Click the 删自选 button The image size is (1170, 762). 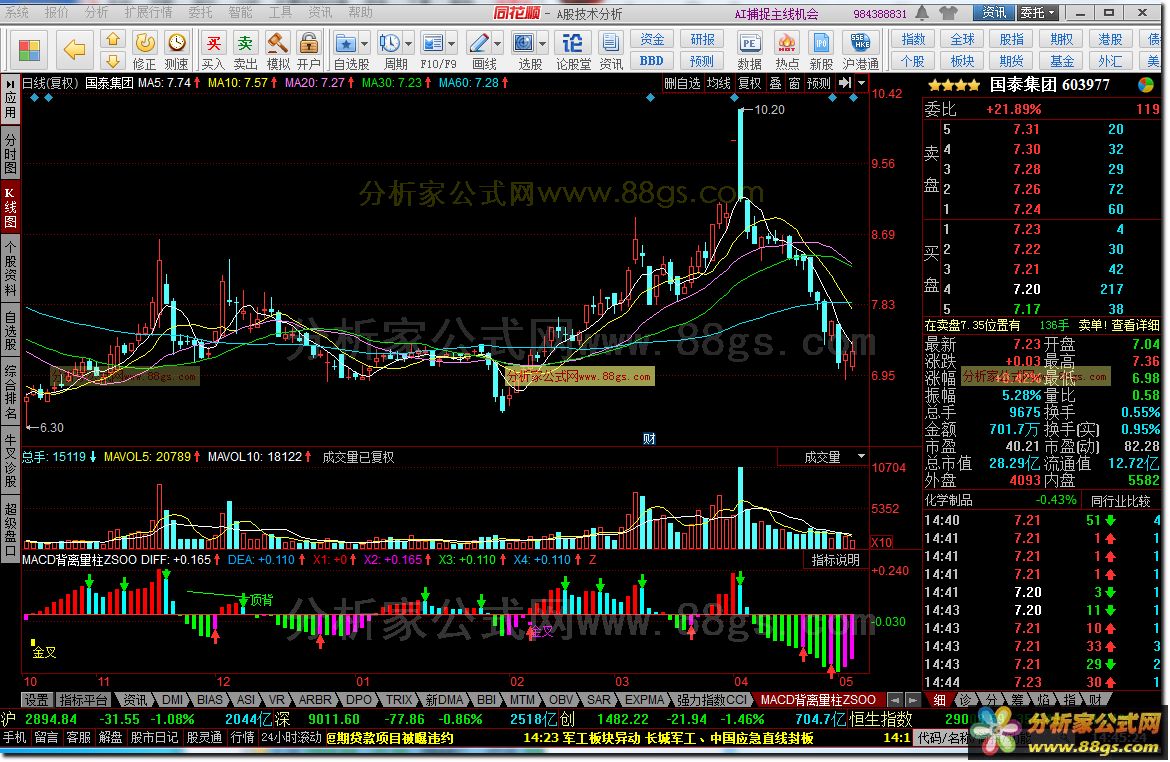pyautogui.click(x=682, y=84)
